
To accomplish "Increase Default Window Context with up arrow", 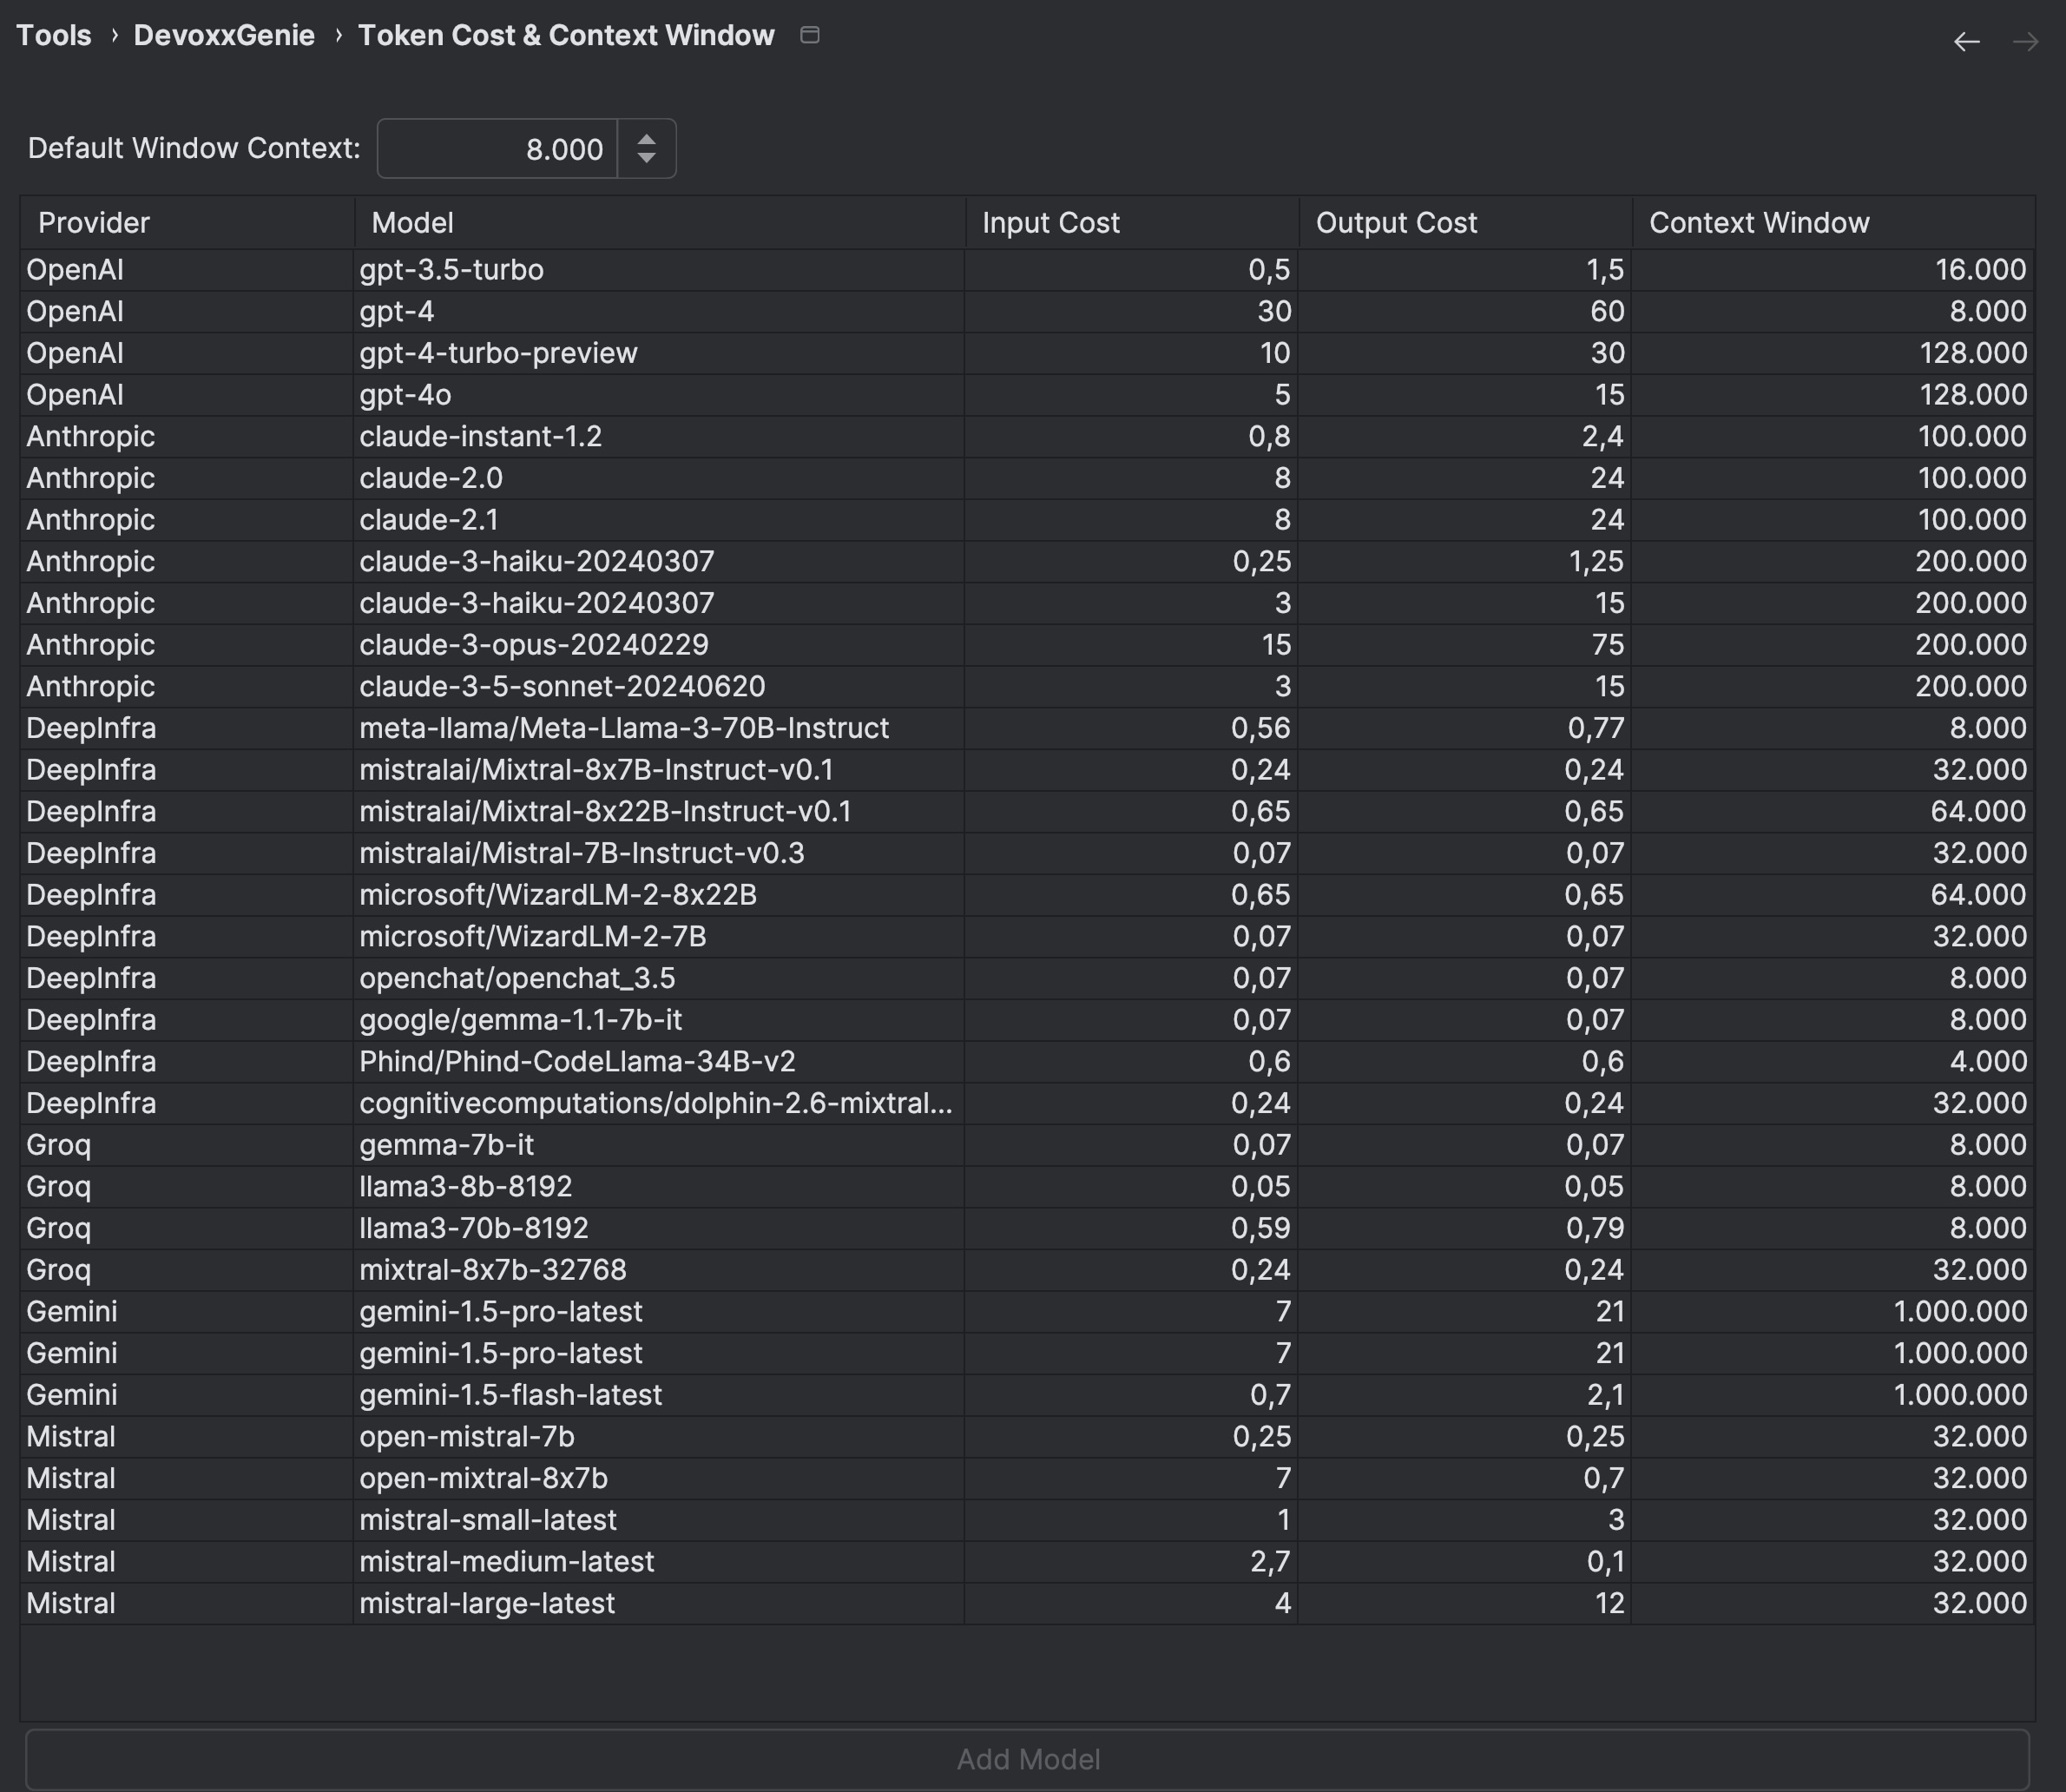I will [647, 139].
